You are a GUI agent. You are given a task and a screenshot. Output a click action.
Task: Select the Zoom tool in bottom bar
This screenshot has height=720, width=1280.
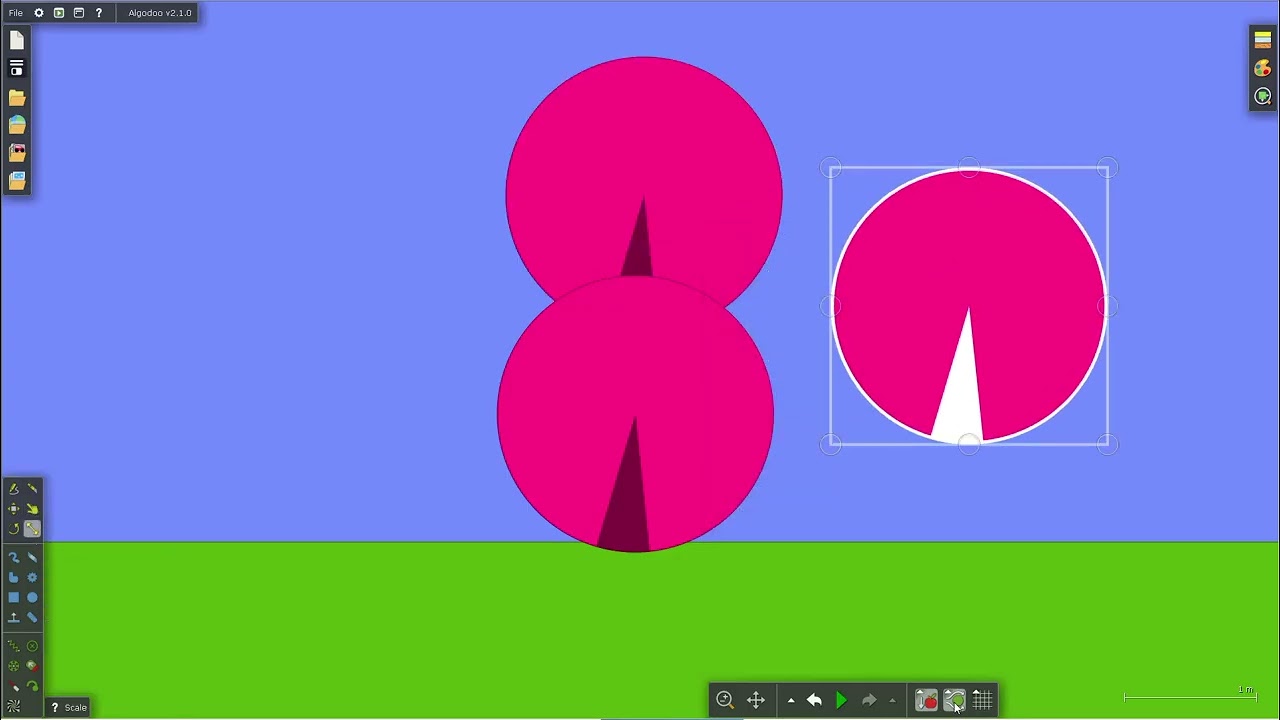pyautogui.click(x=725, y=700)
